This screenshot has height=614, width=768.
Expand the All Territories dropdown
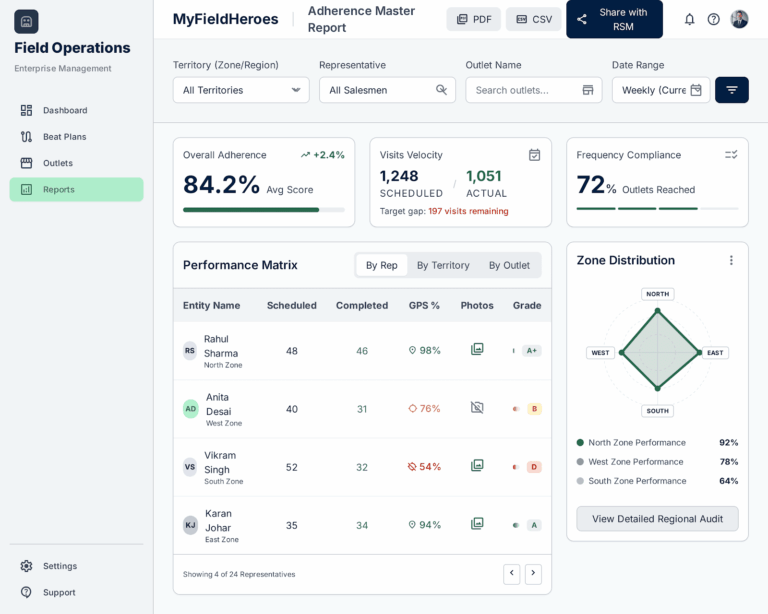coord(241,90)
